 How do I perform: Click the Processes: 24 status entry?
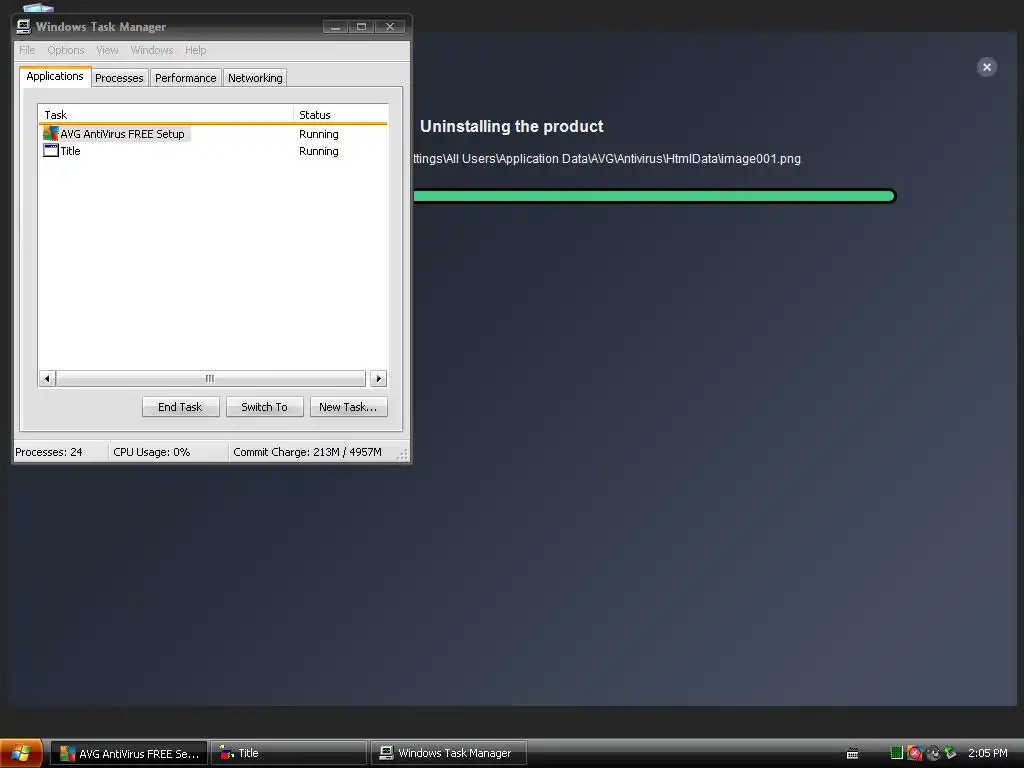pyautogui.click(x=49, y=452)
